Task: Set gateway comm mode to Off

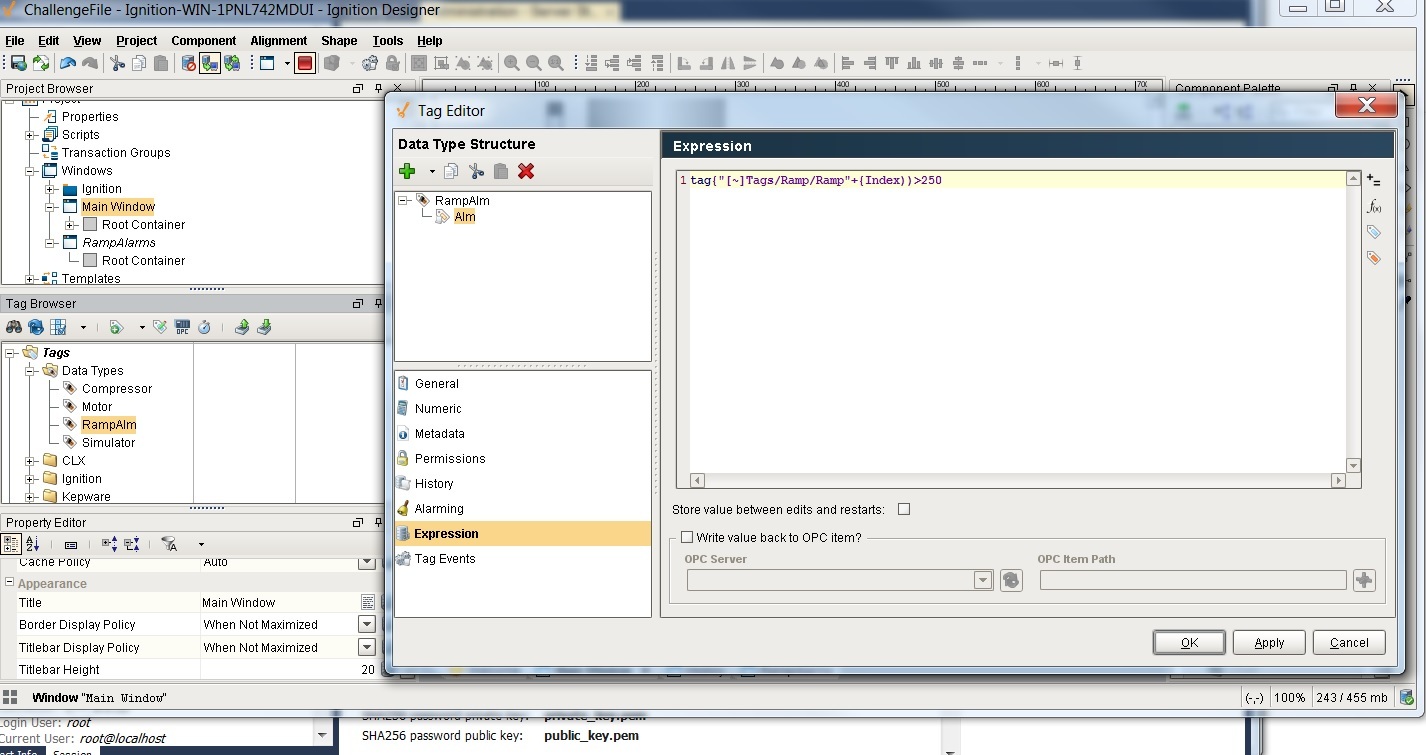Action: coord(188,63)
